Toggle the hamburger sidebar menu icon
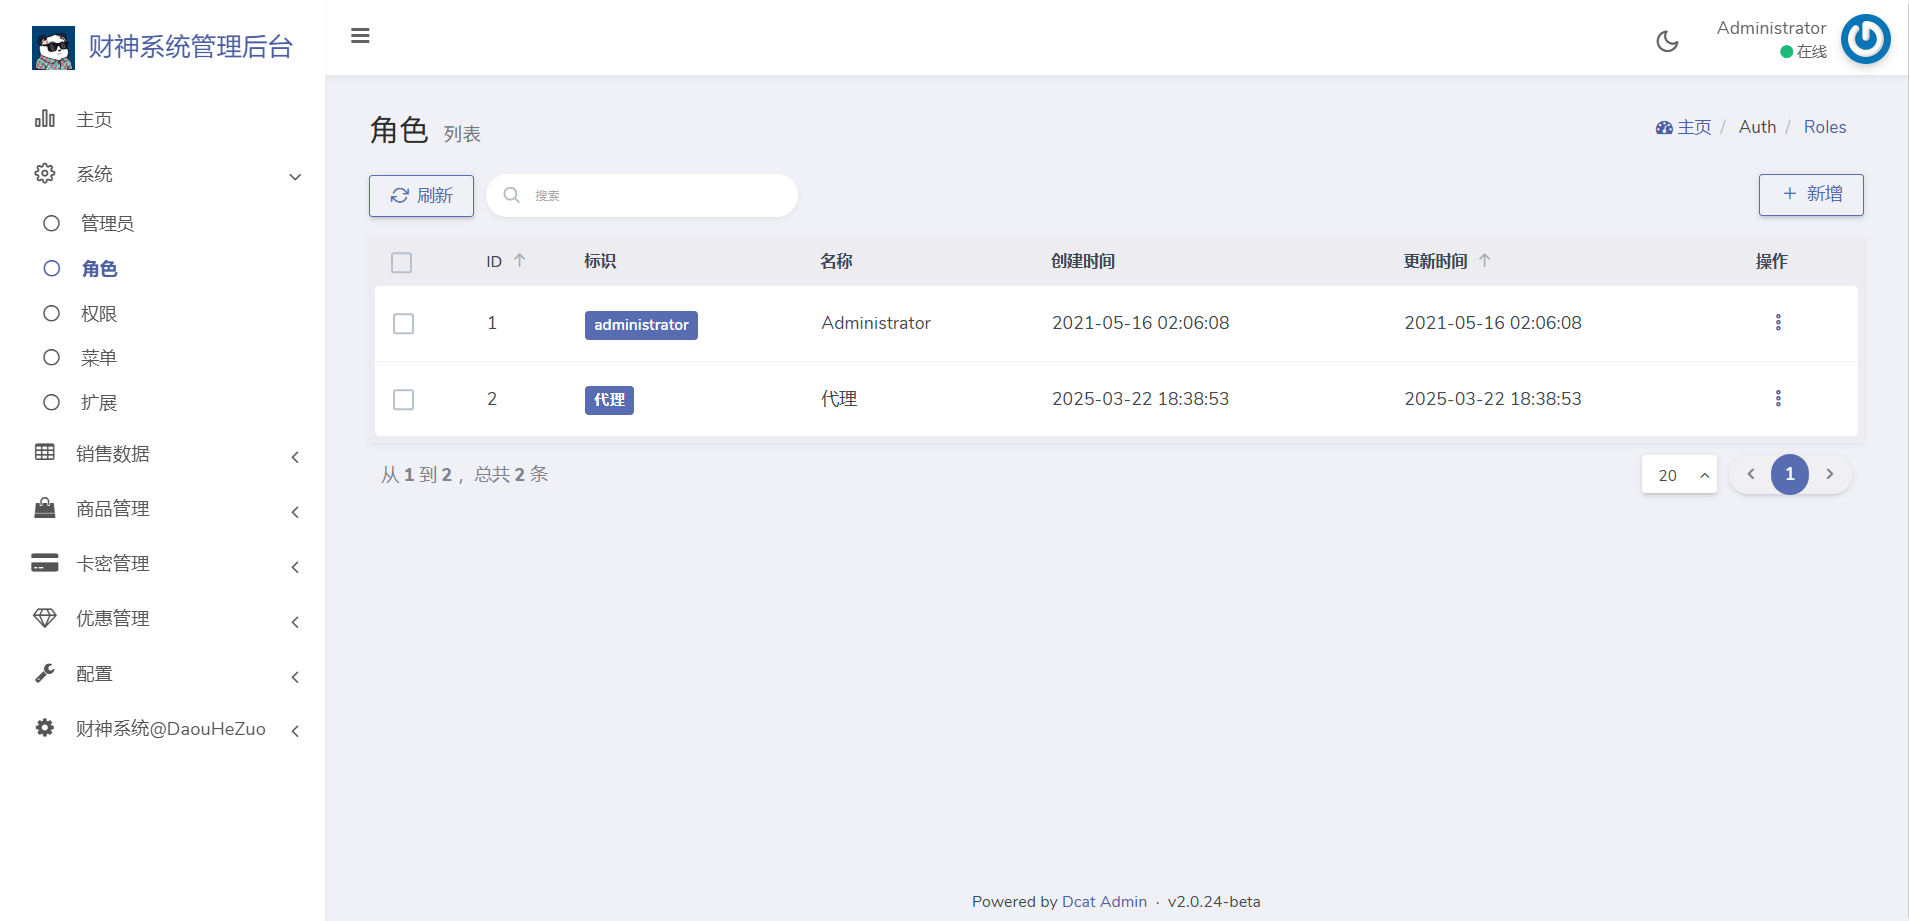Screen dimensions: 1909x921 (x=360, y=36)
